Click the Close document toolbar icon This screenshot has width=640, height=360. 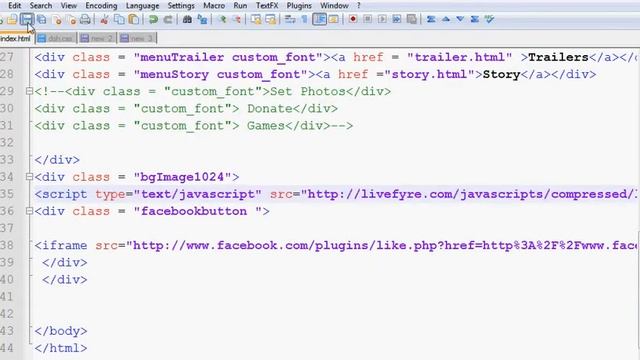(x=57, y=19)
